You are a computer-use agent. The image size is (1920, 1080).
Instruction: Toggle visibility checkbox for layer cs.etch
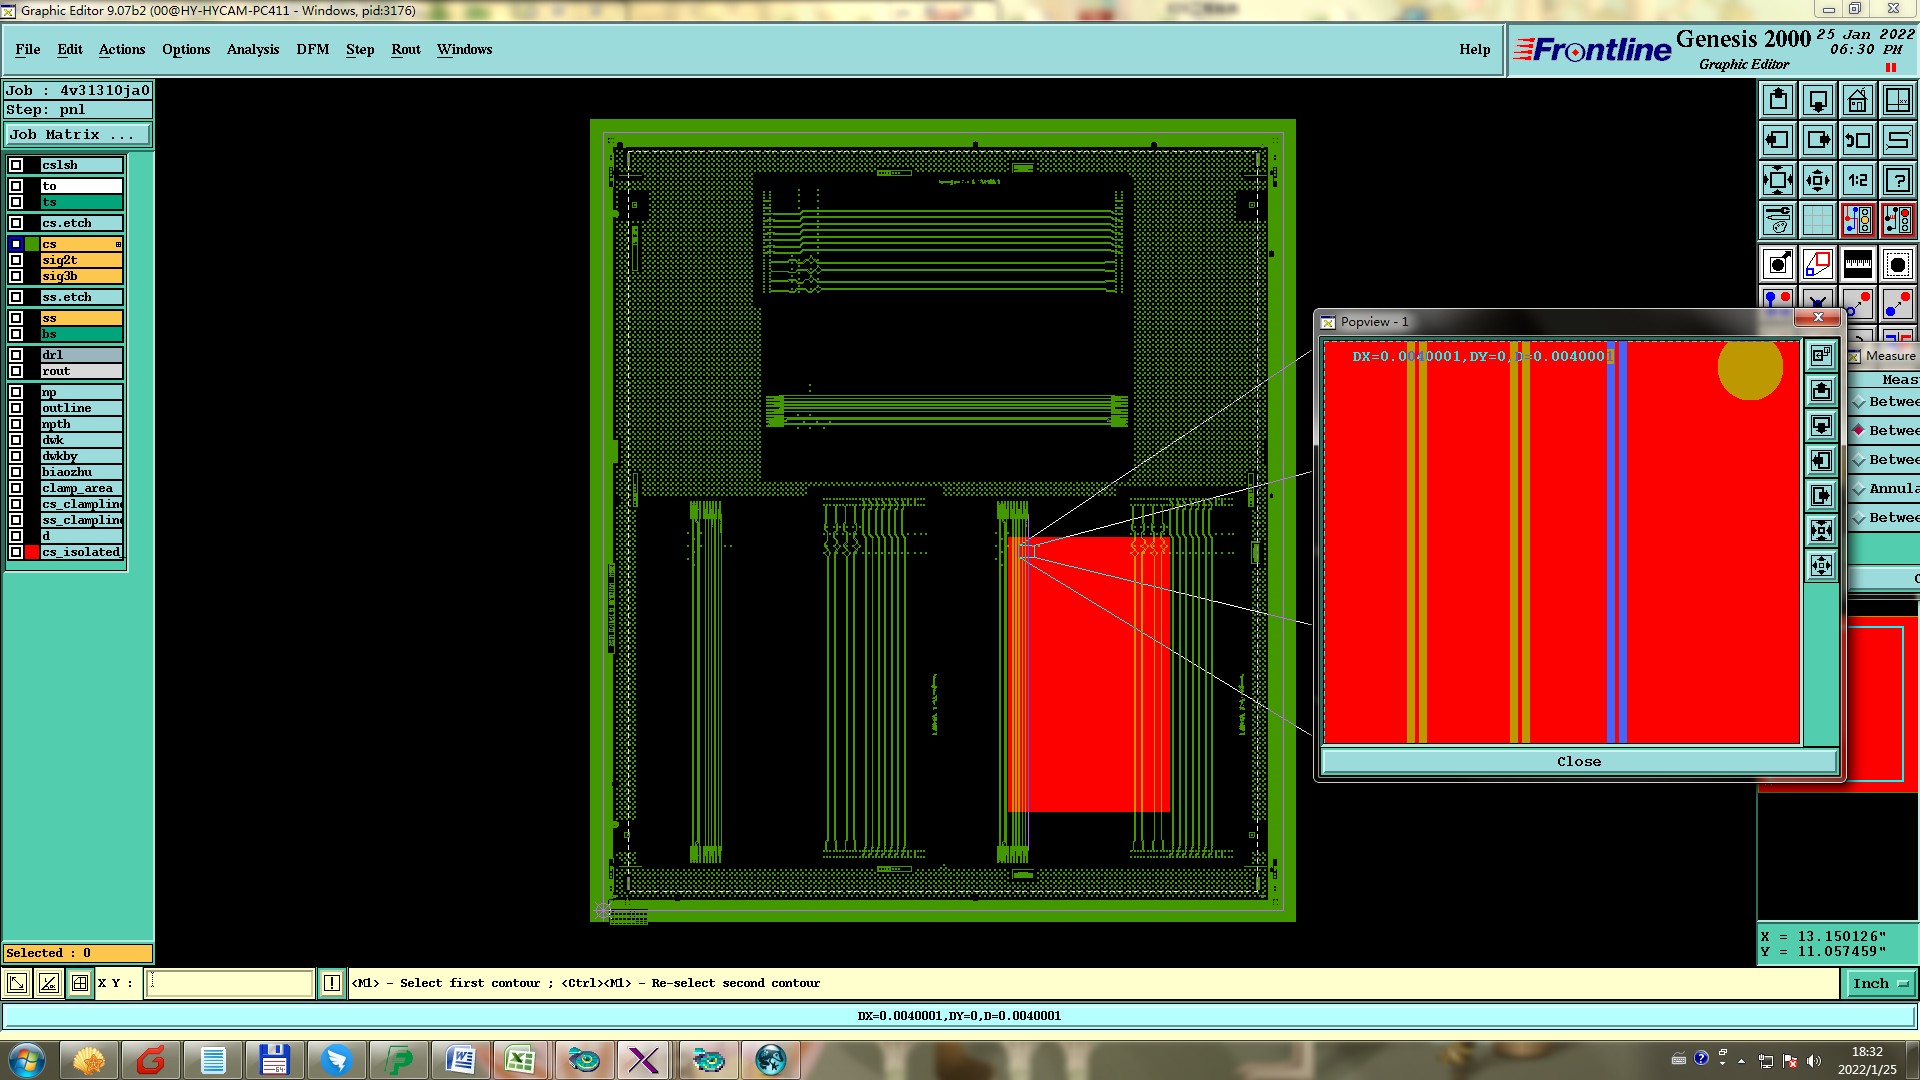pos(16,223)
